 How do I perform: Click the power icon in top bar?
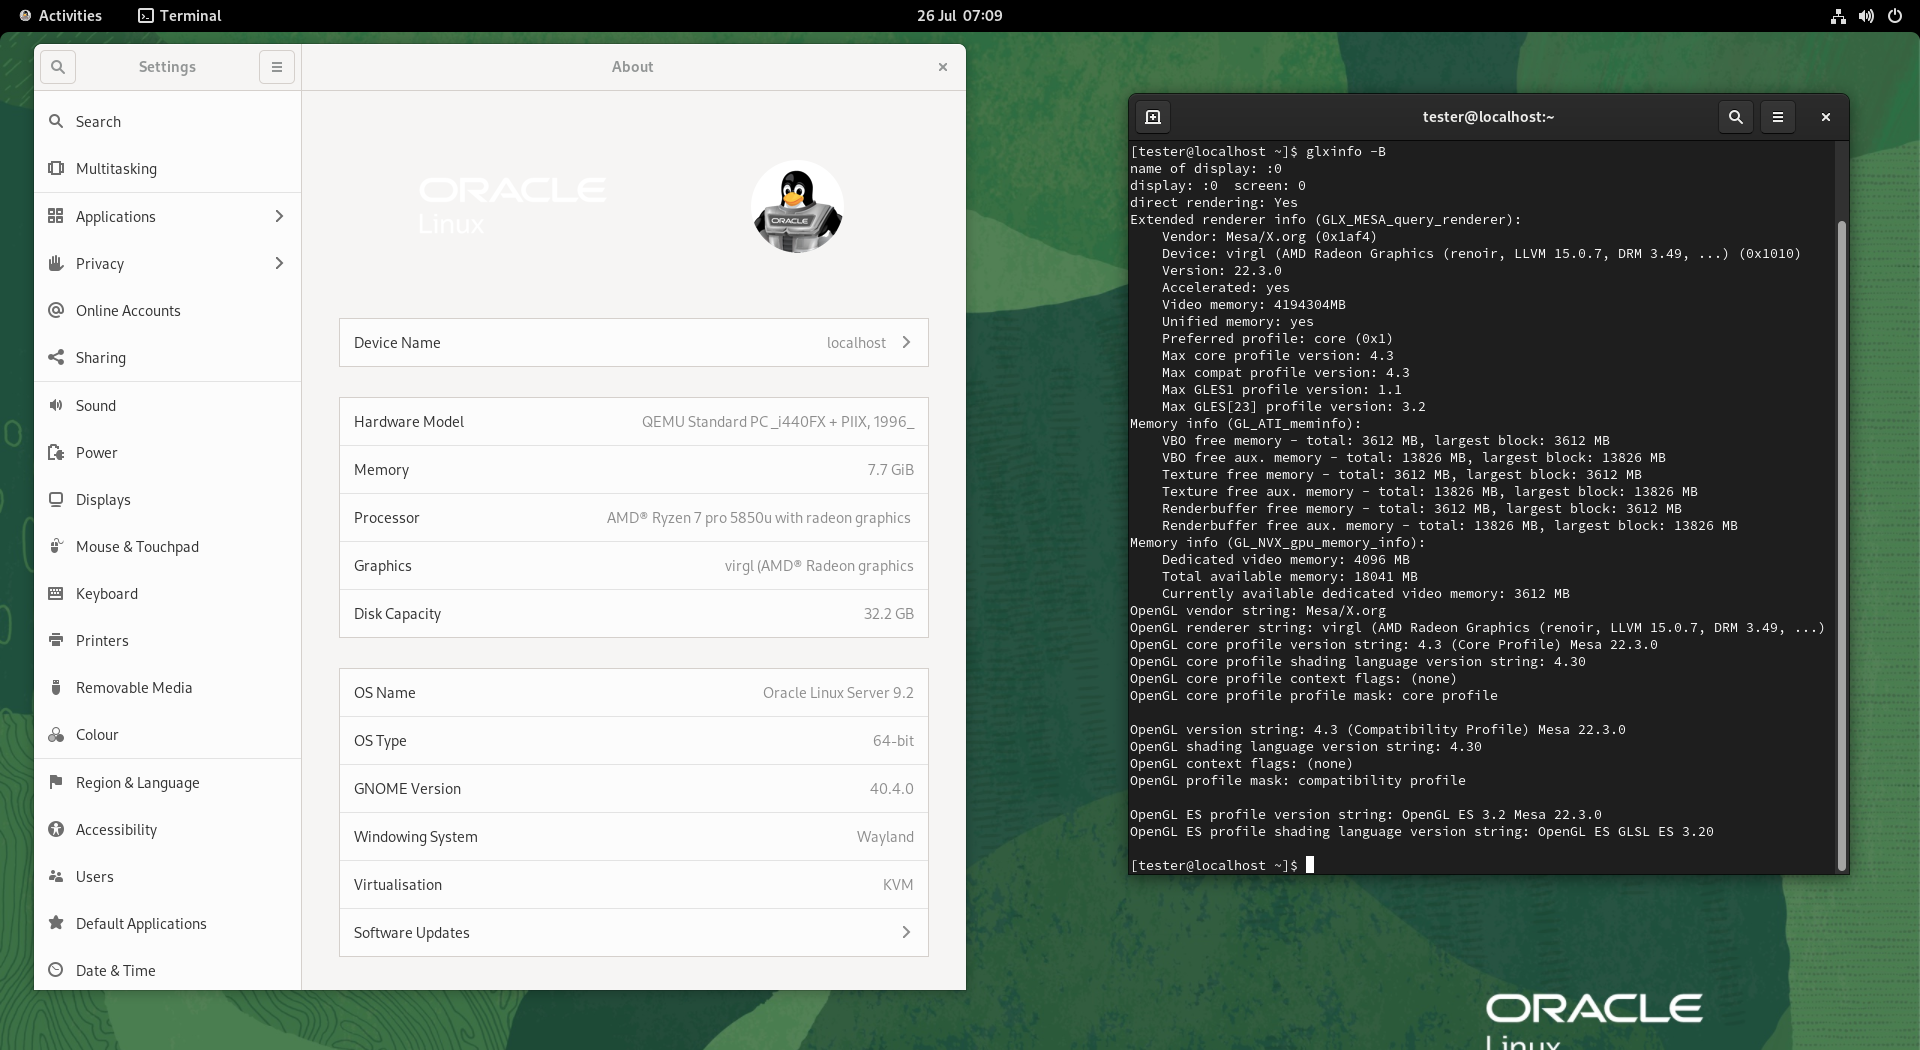pos(1894,16)
